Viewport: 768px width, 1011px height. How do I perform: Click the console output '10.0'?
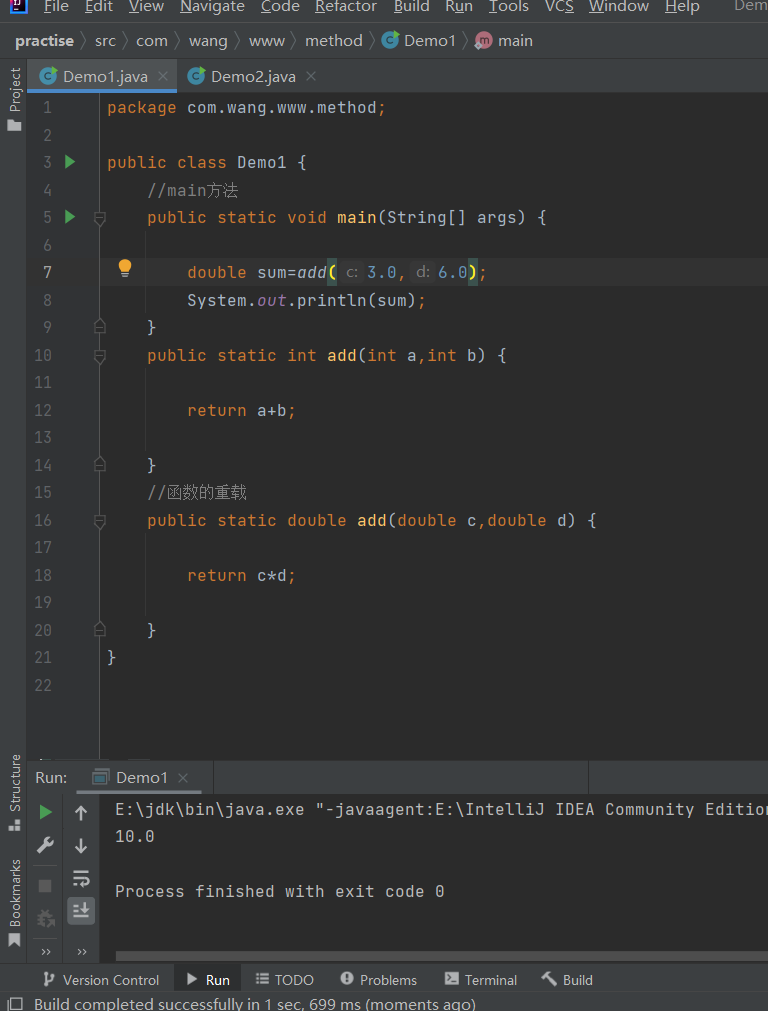pyautogui.click(x=135, y=837)
